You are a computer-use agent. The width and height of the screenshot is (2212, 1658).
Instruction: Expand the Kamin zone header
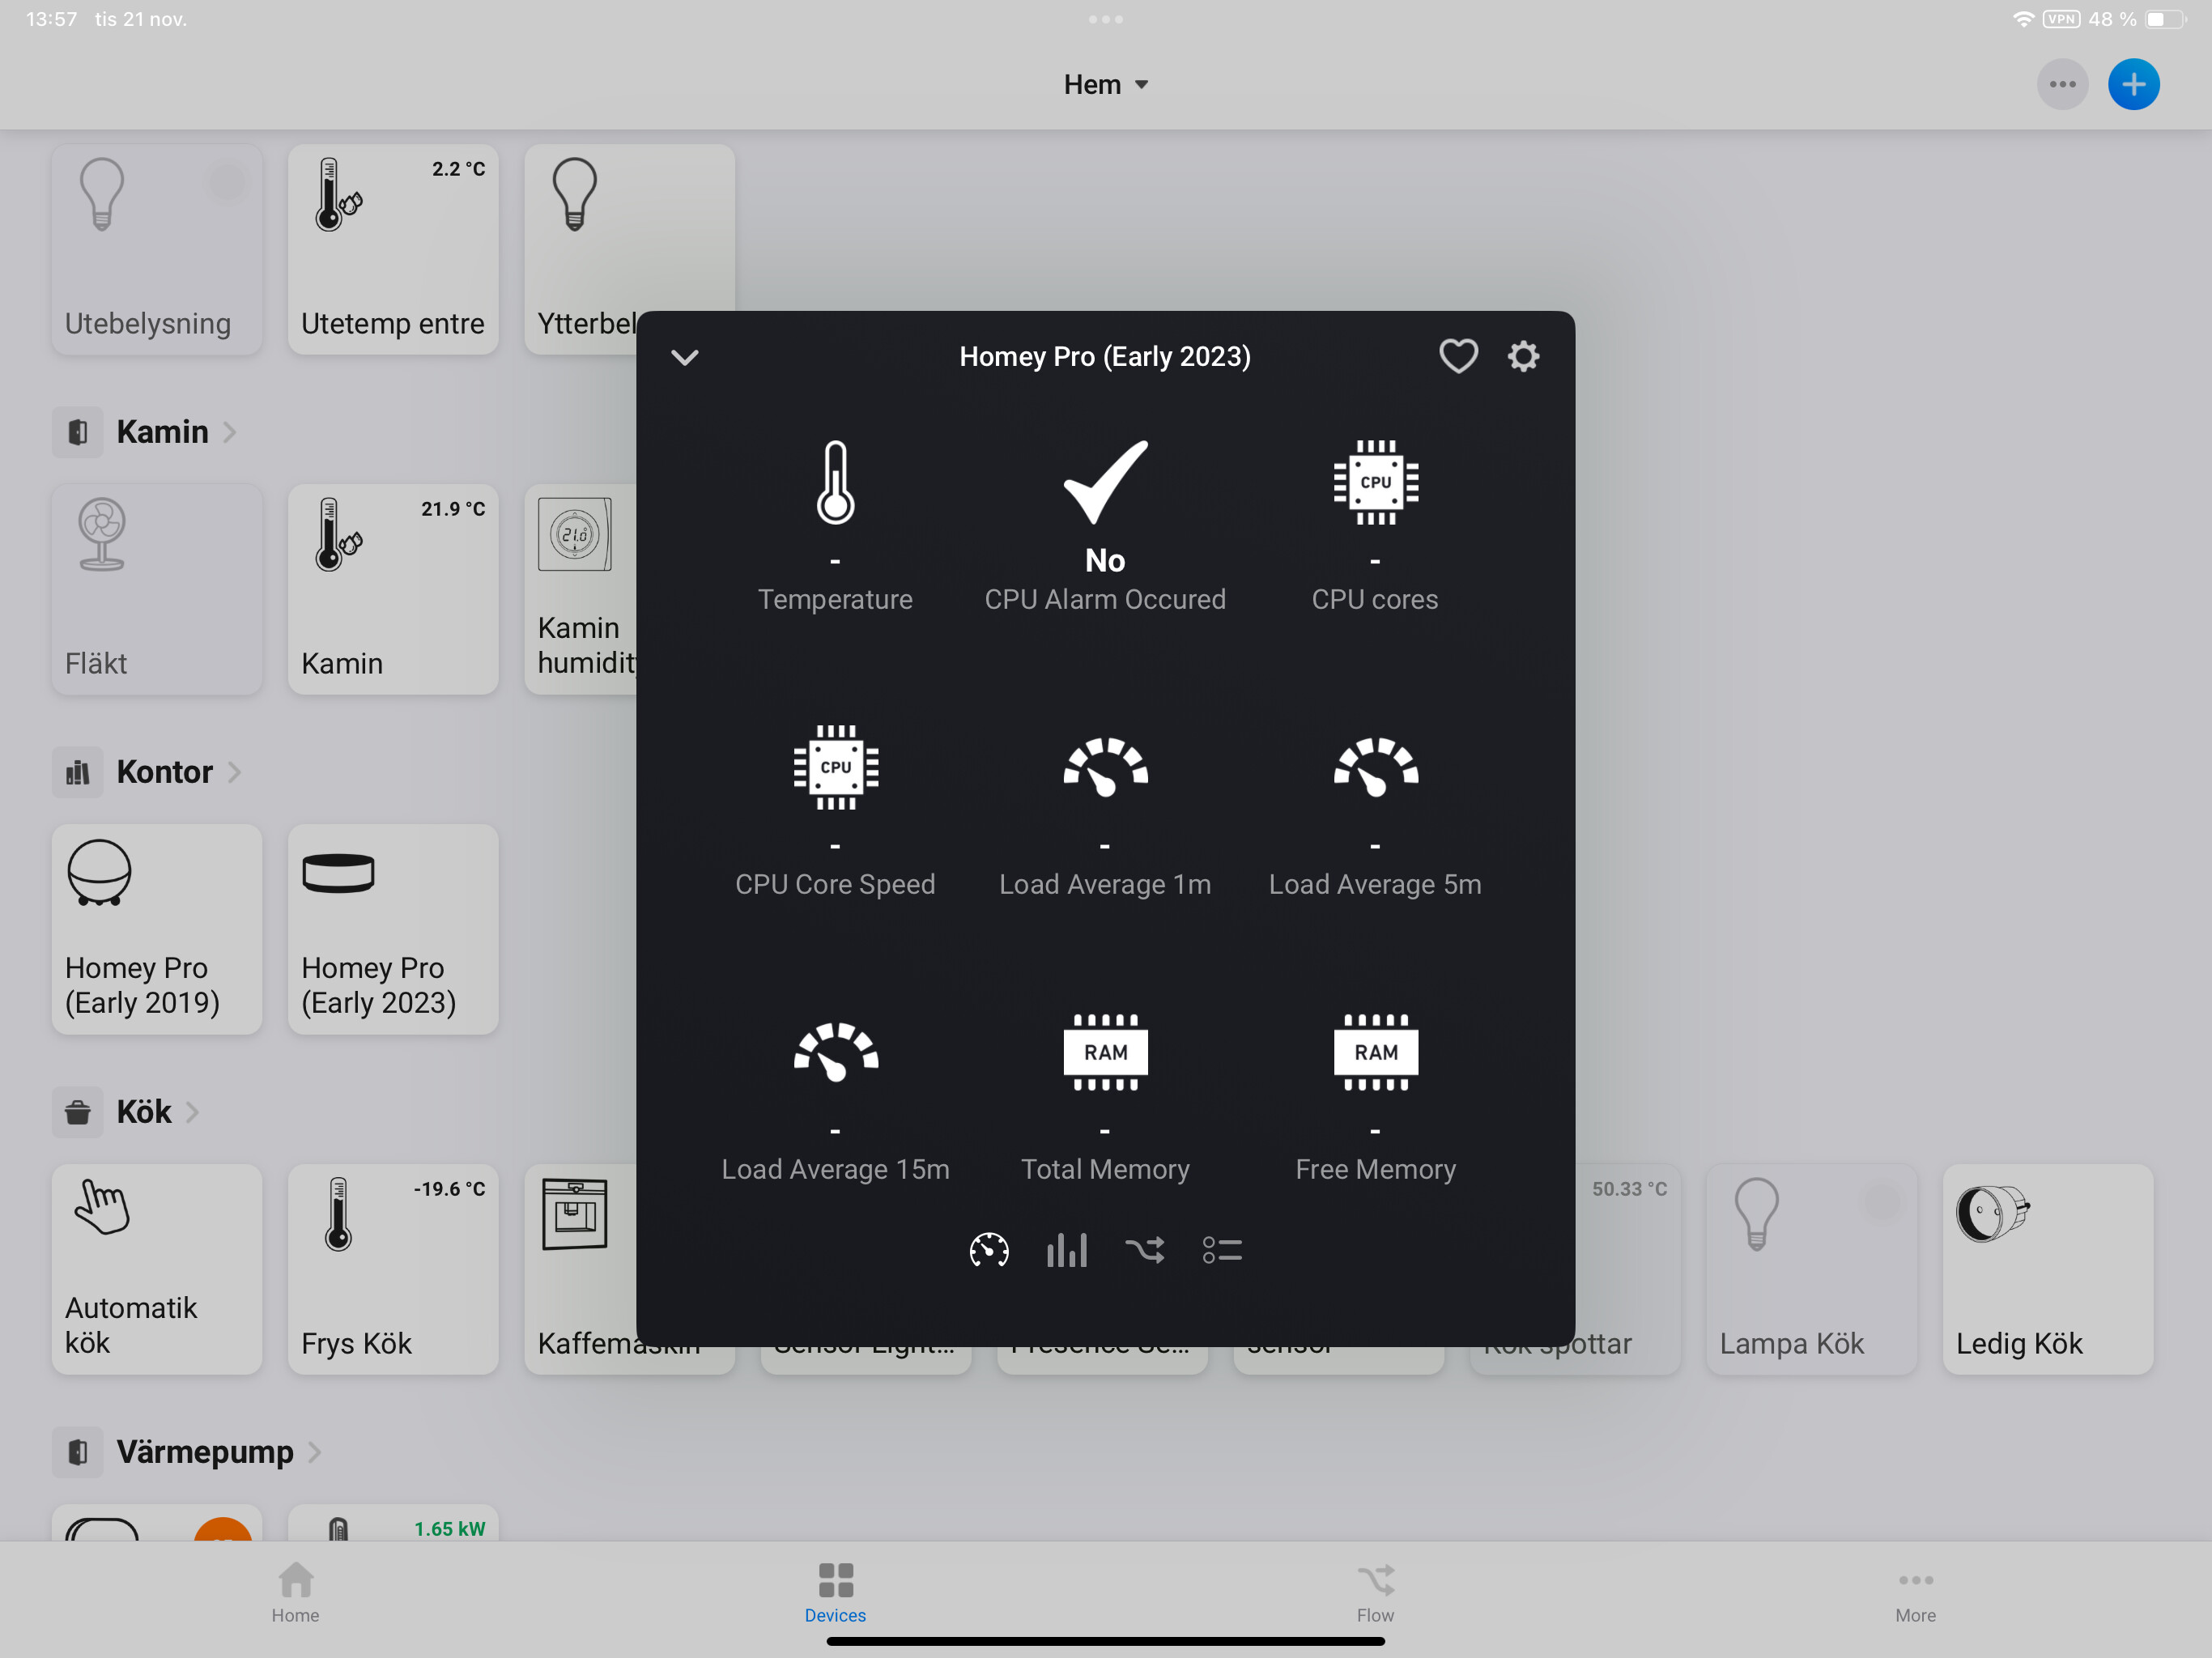point(163,432)
